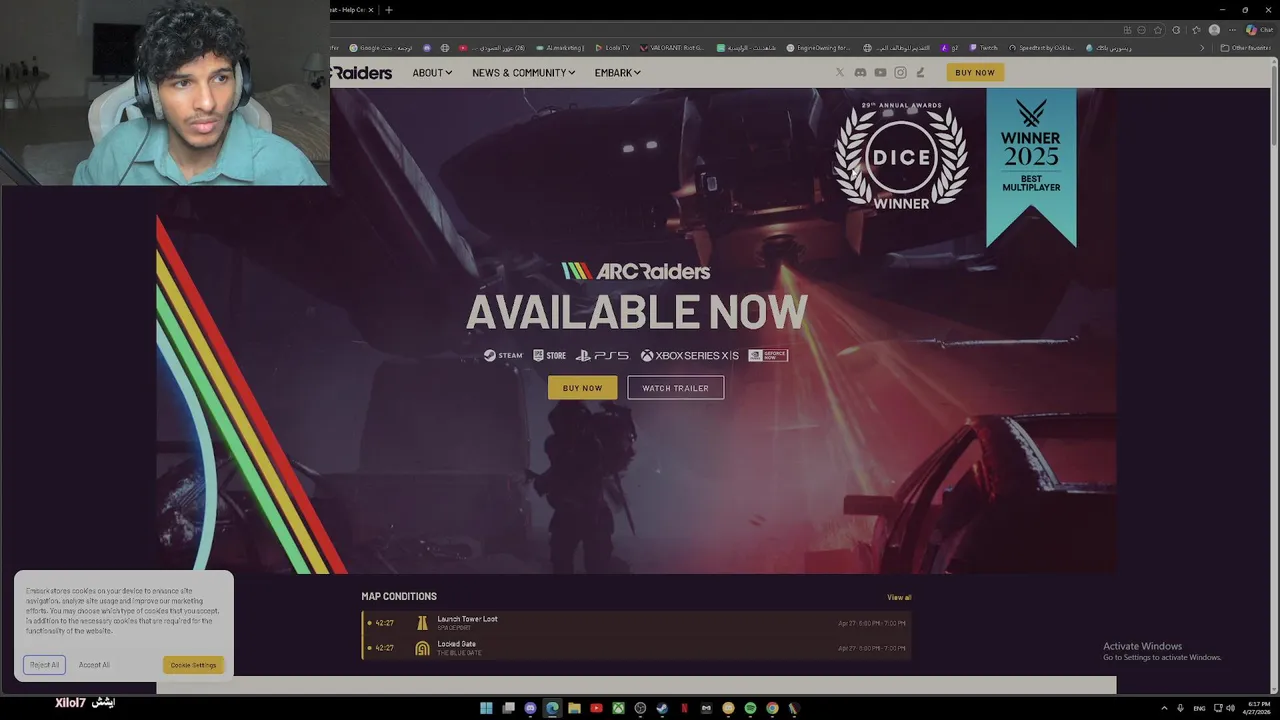
Task: Open the browser profile avatar
Action: click(1214, 30)
